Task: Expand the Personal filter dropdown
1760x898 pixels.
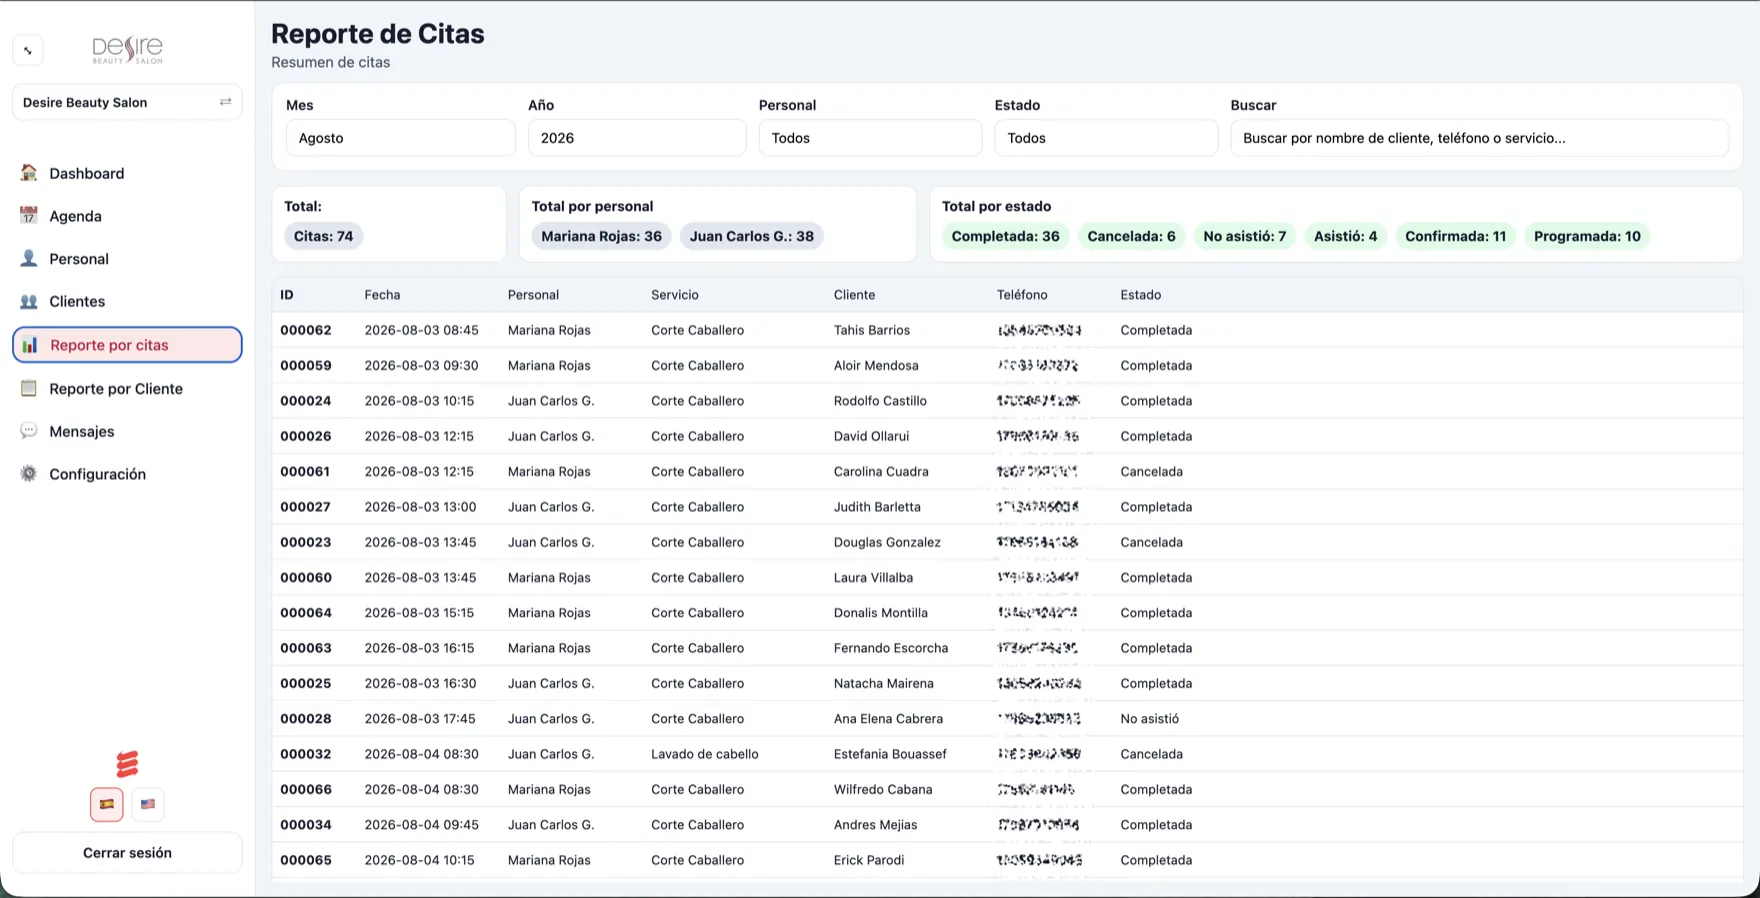Action: pos(870,138)
